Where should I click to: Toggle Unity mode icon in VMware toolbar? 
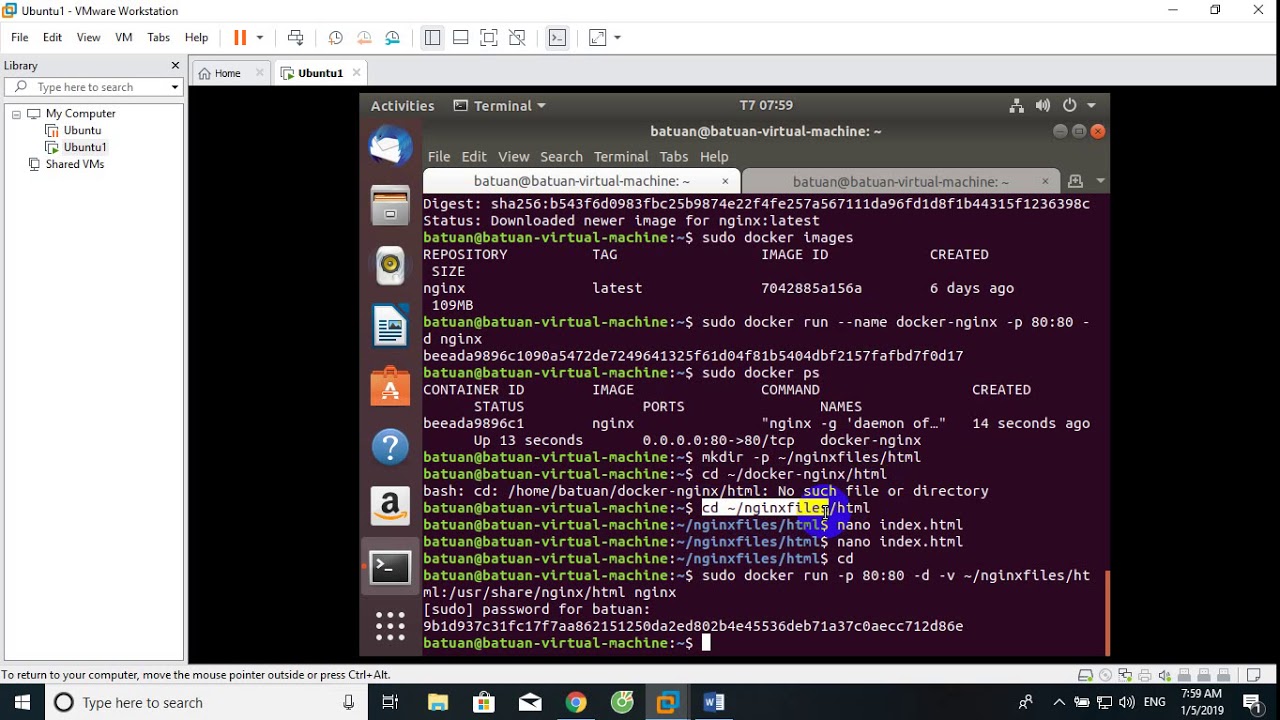tap(517, 38)
